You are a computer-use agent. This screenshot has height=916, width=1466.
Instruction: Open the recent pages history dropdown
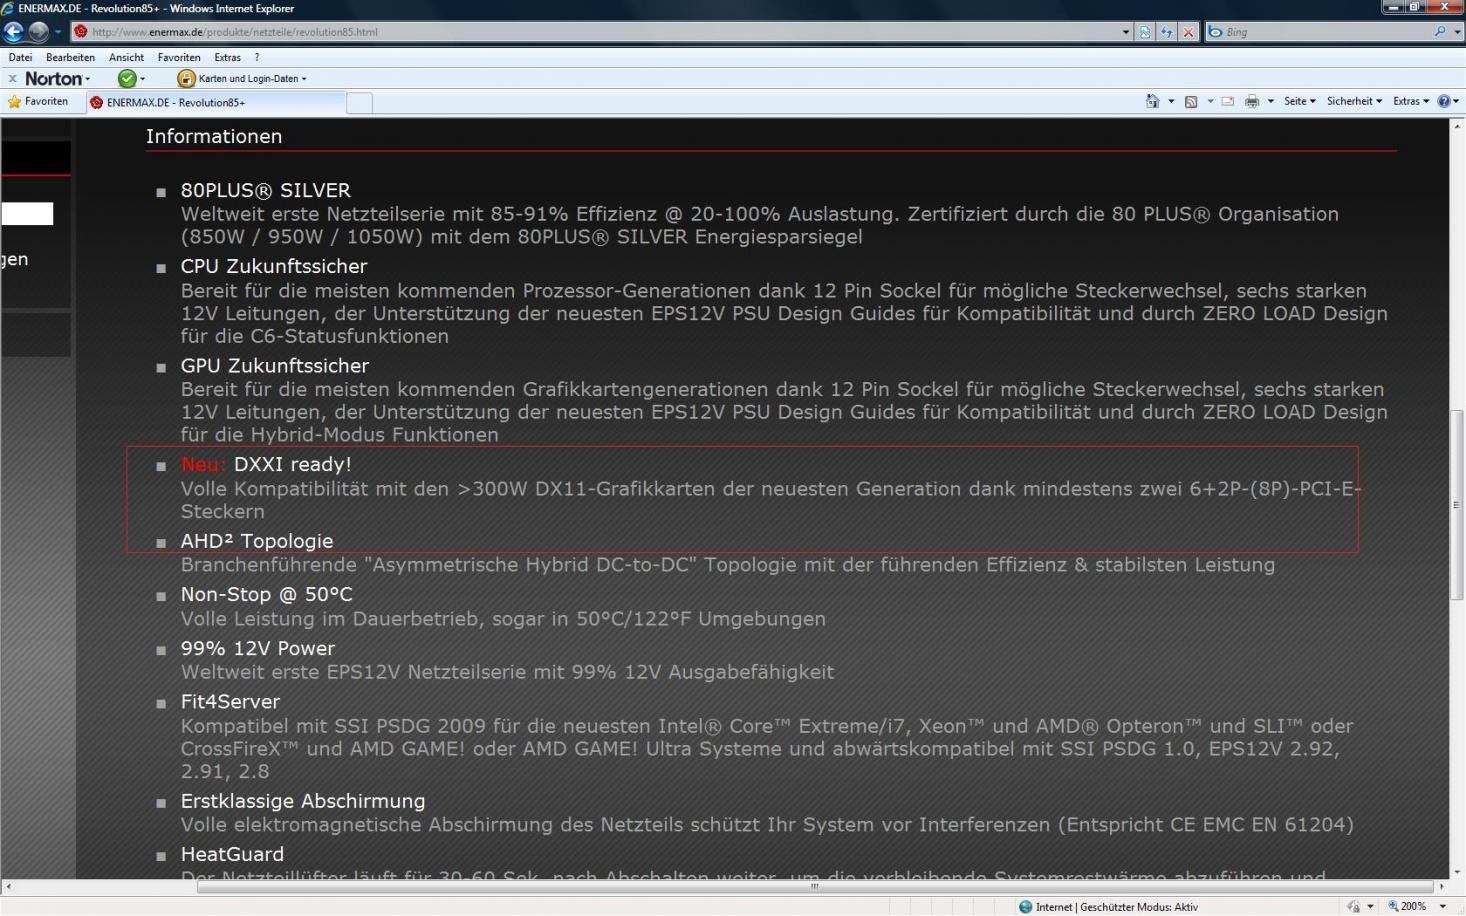pos(58,32)
